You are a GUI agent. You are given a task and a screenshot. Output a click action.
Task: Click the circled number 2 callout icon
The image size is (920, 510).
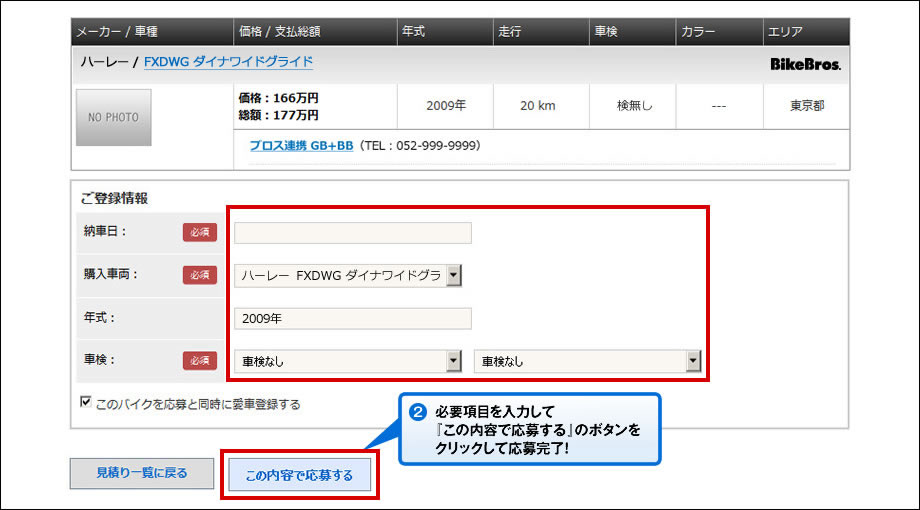(x=418, y=411)
